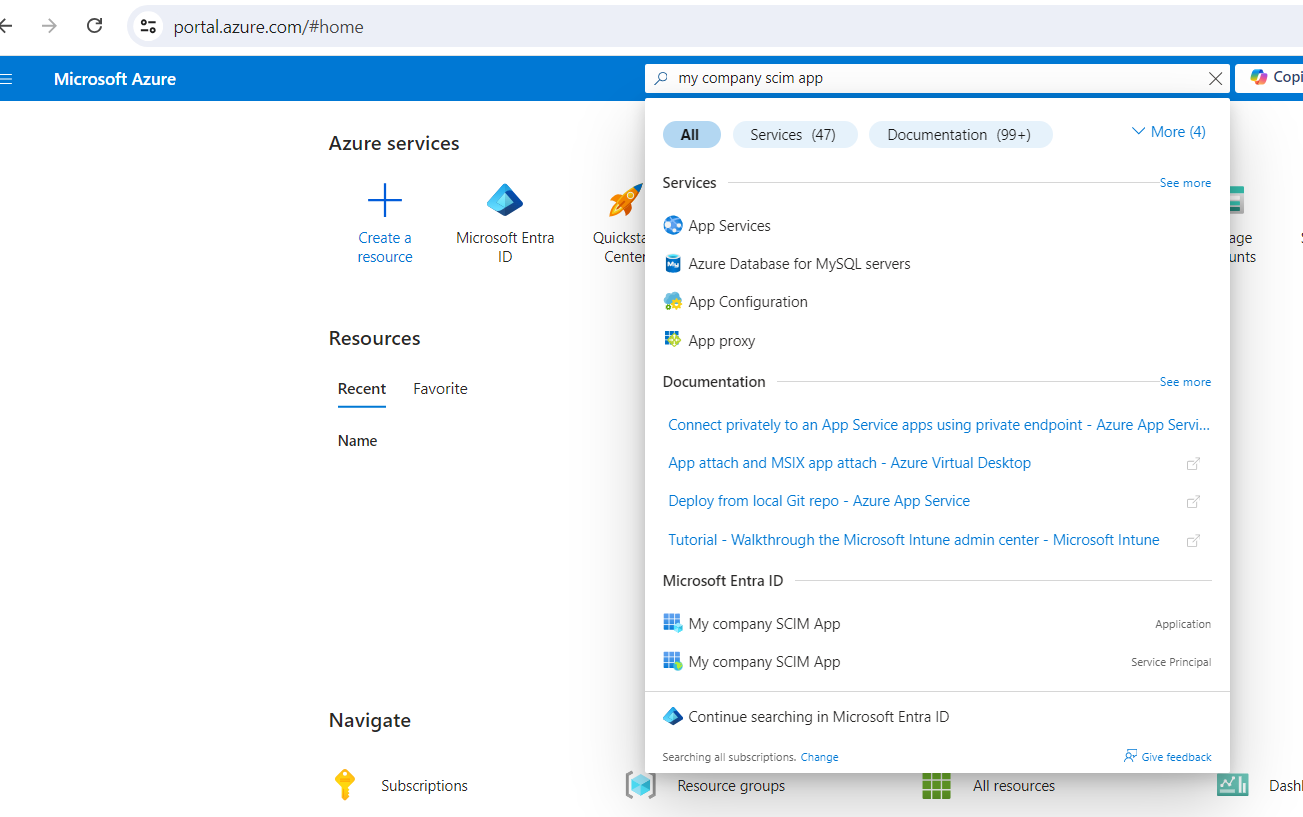Screen dimensions: 1303x817
Task: Switch to the Favorite resources tab
Action: (440, 389)
